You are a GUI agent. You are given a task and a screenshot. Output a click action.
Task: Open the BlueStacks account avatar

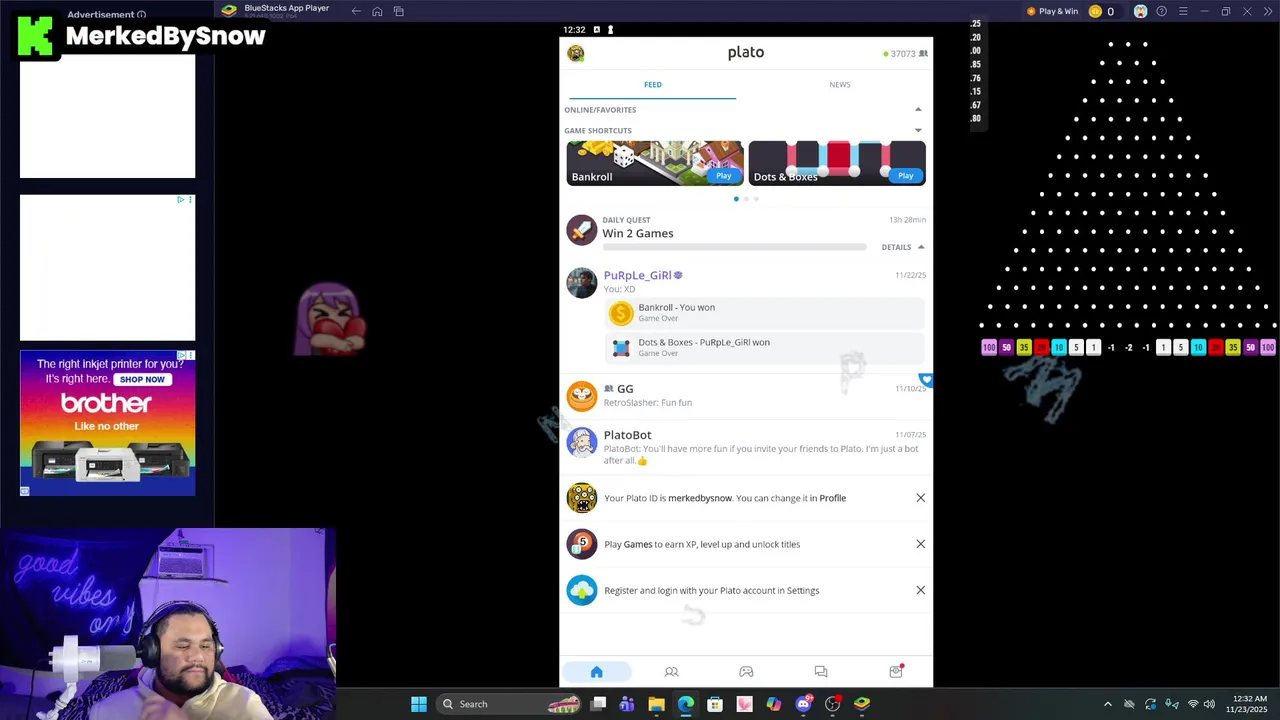(1140, 11)
